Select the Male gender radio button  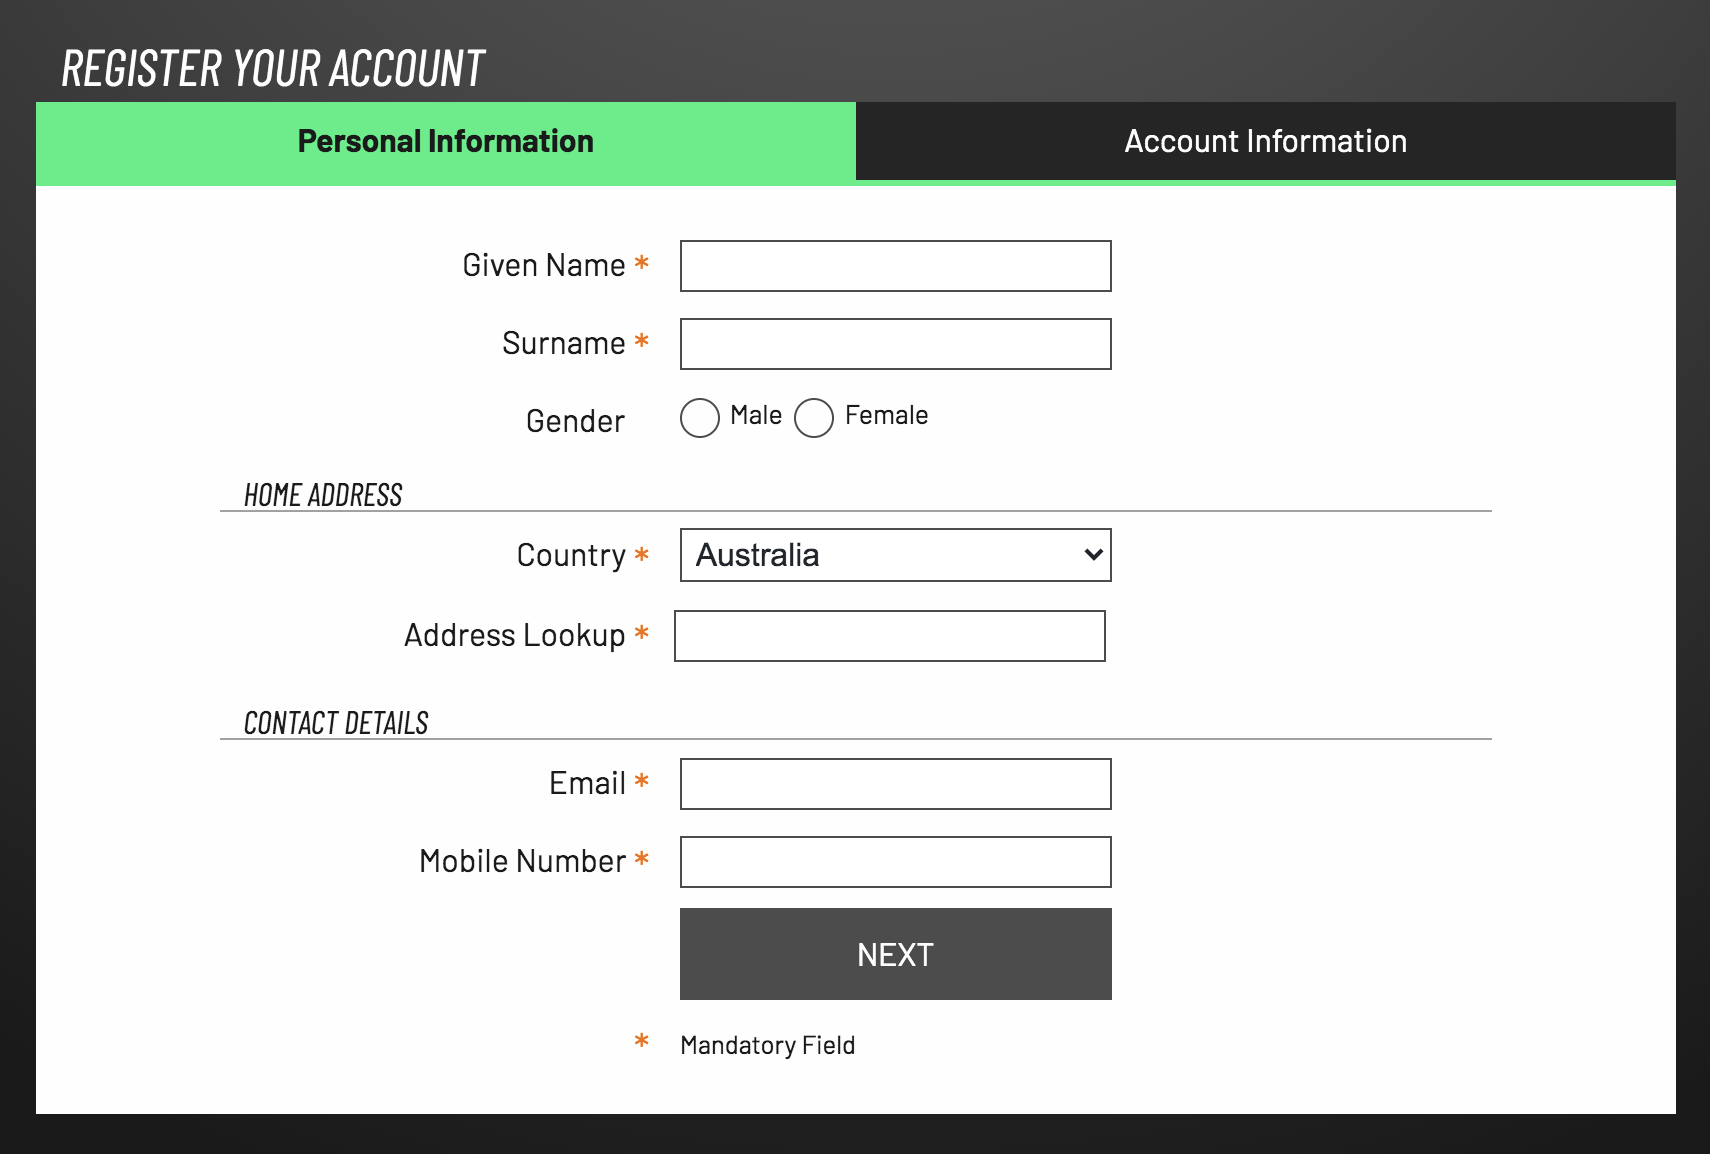[700, 418]
